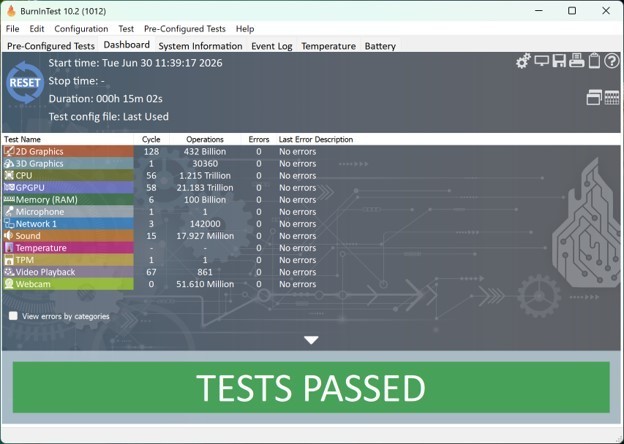
Task: Open the Test menu
Action: [126, 29]
